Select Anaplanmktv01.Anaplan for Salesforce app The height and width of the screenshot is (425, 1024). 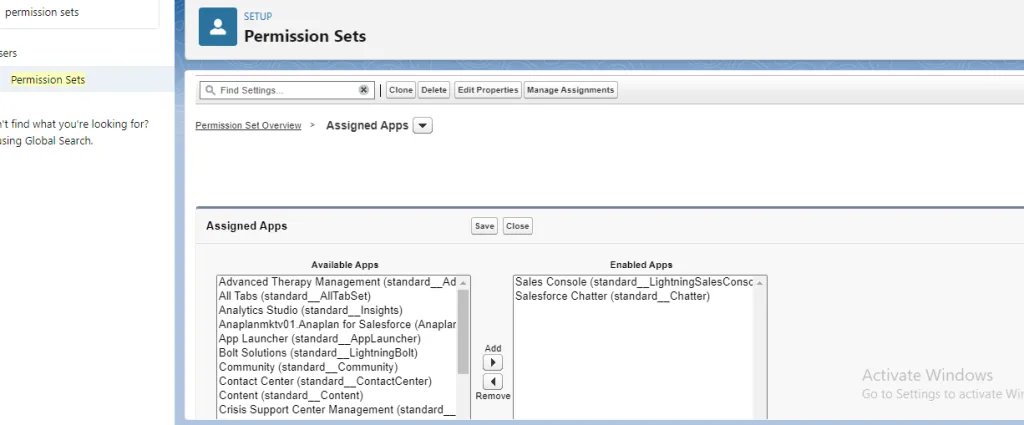point(338,324)
